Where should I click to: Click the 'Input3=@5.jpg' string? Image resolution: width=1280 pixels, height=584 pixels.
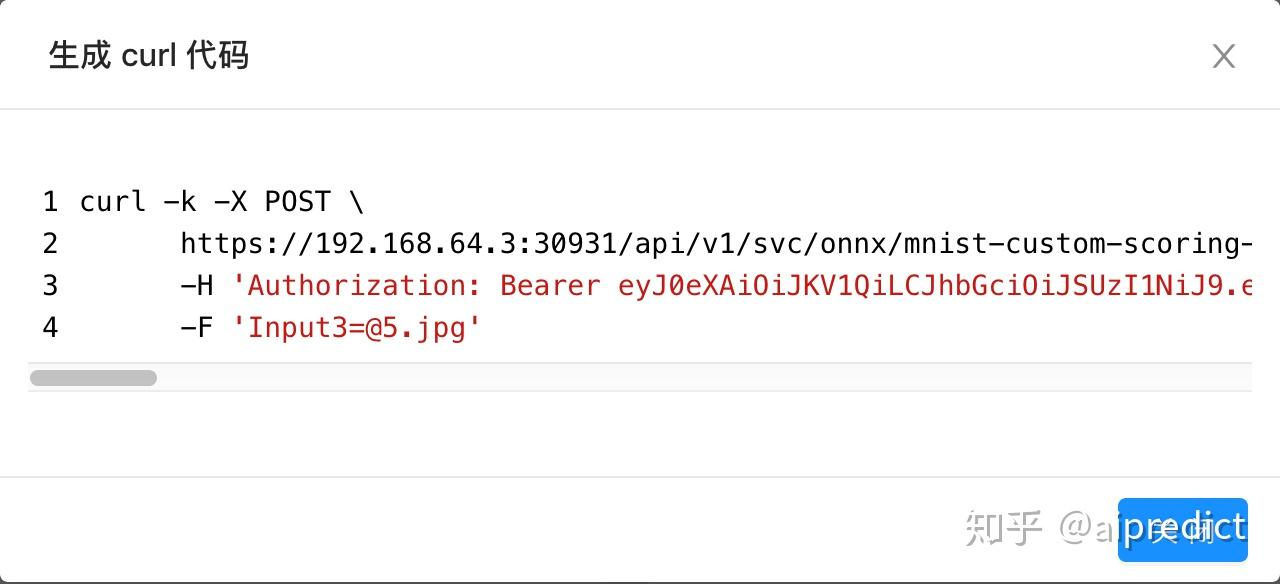tap(357, 328)
